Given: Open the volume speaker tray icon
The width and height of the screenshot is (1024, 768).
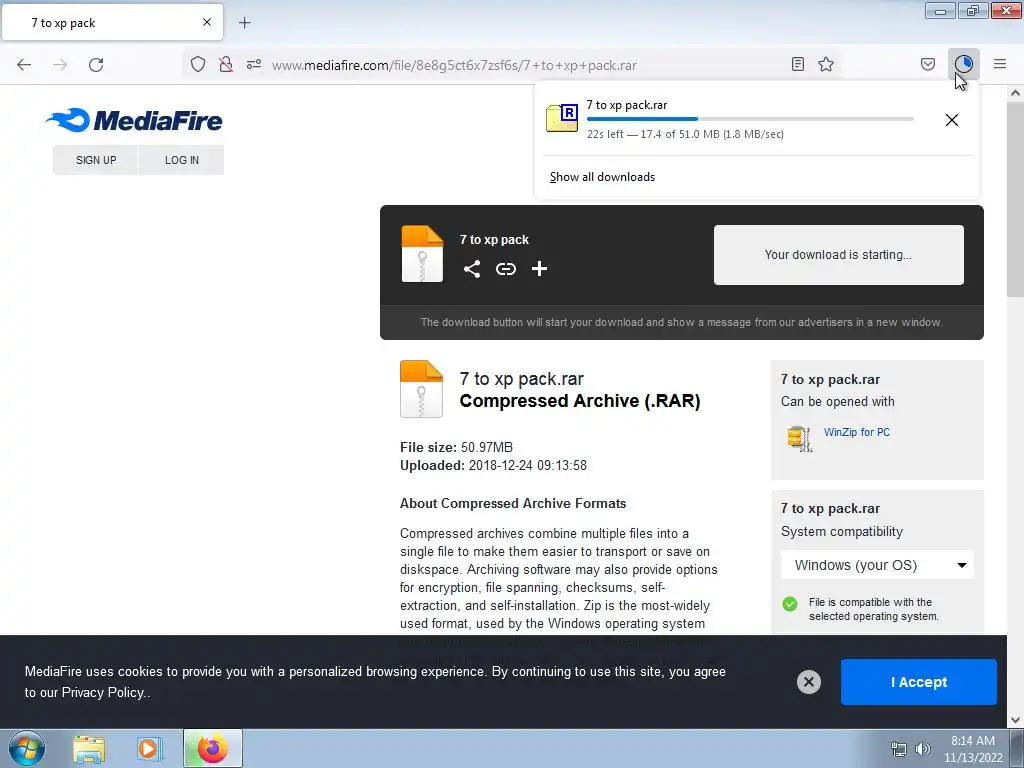Looking at the screenshot, I should pyautogui.click(x=923, y=749).
